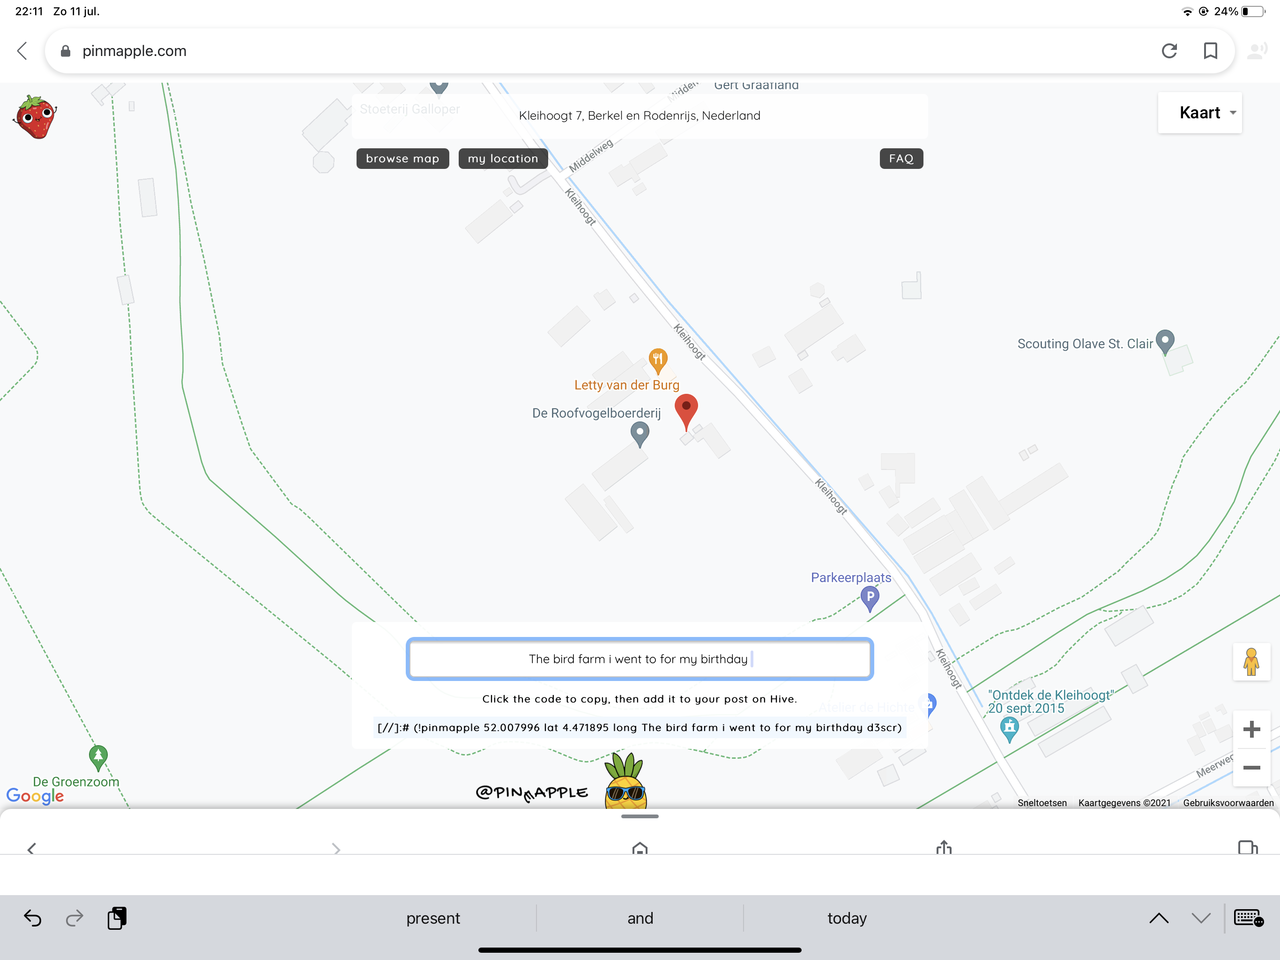The image size is (1280, 960).
Task: Choose the 'and' keyboard suggestion
Action: click(x=640, y=918)
